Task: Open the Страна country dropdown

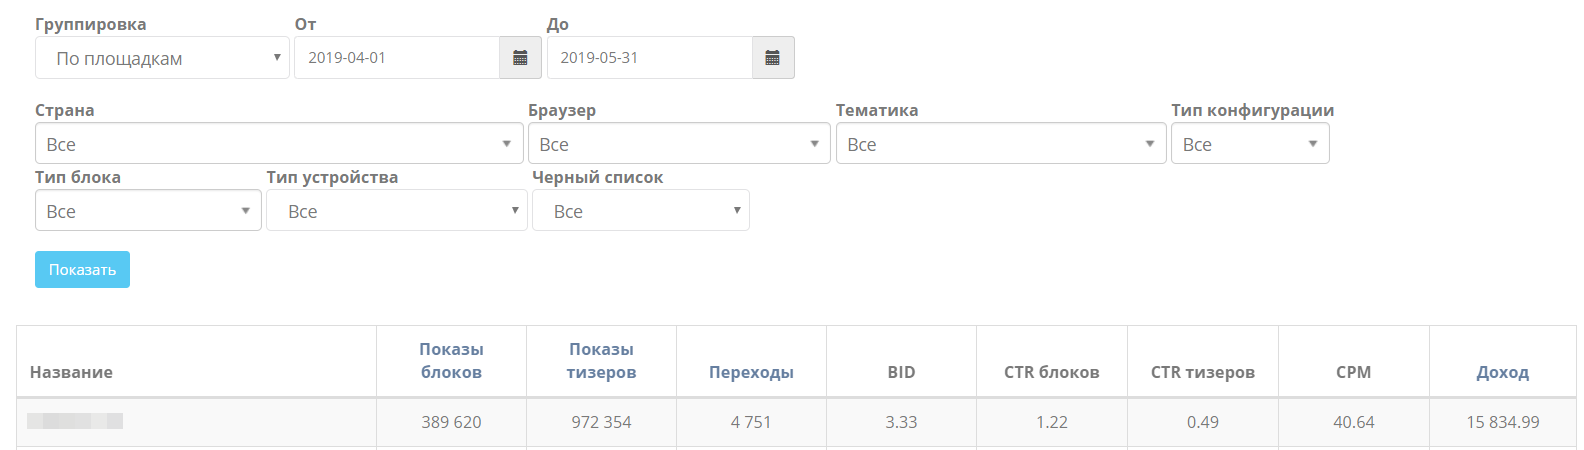Action: pos(279,144)
